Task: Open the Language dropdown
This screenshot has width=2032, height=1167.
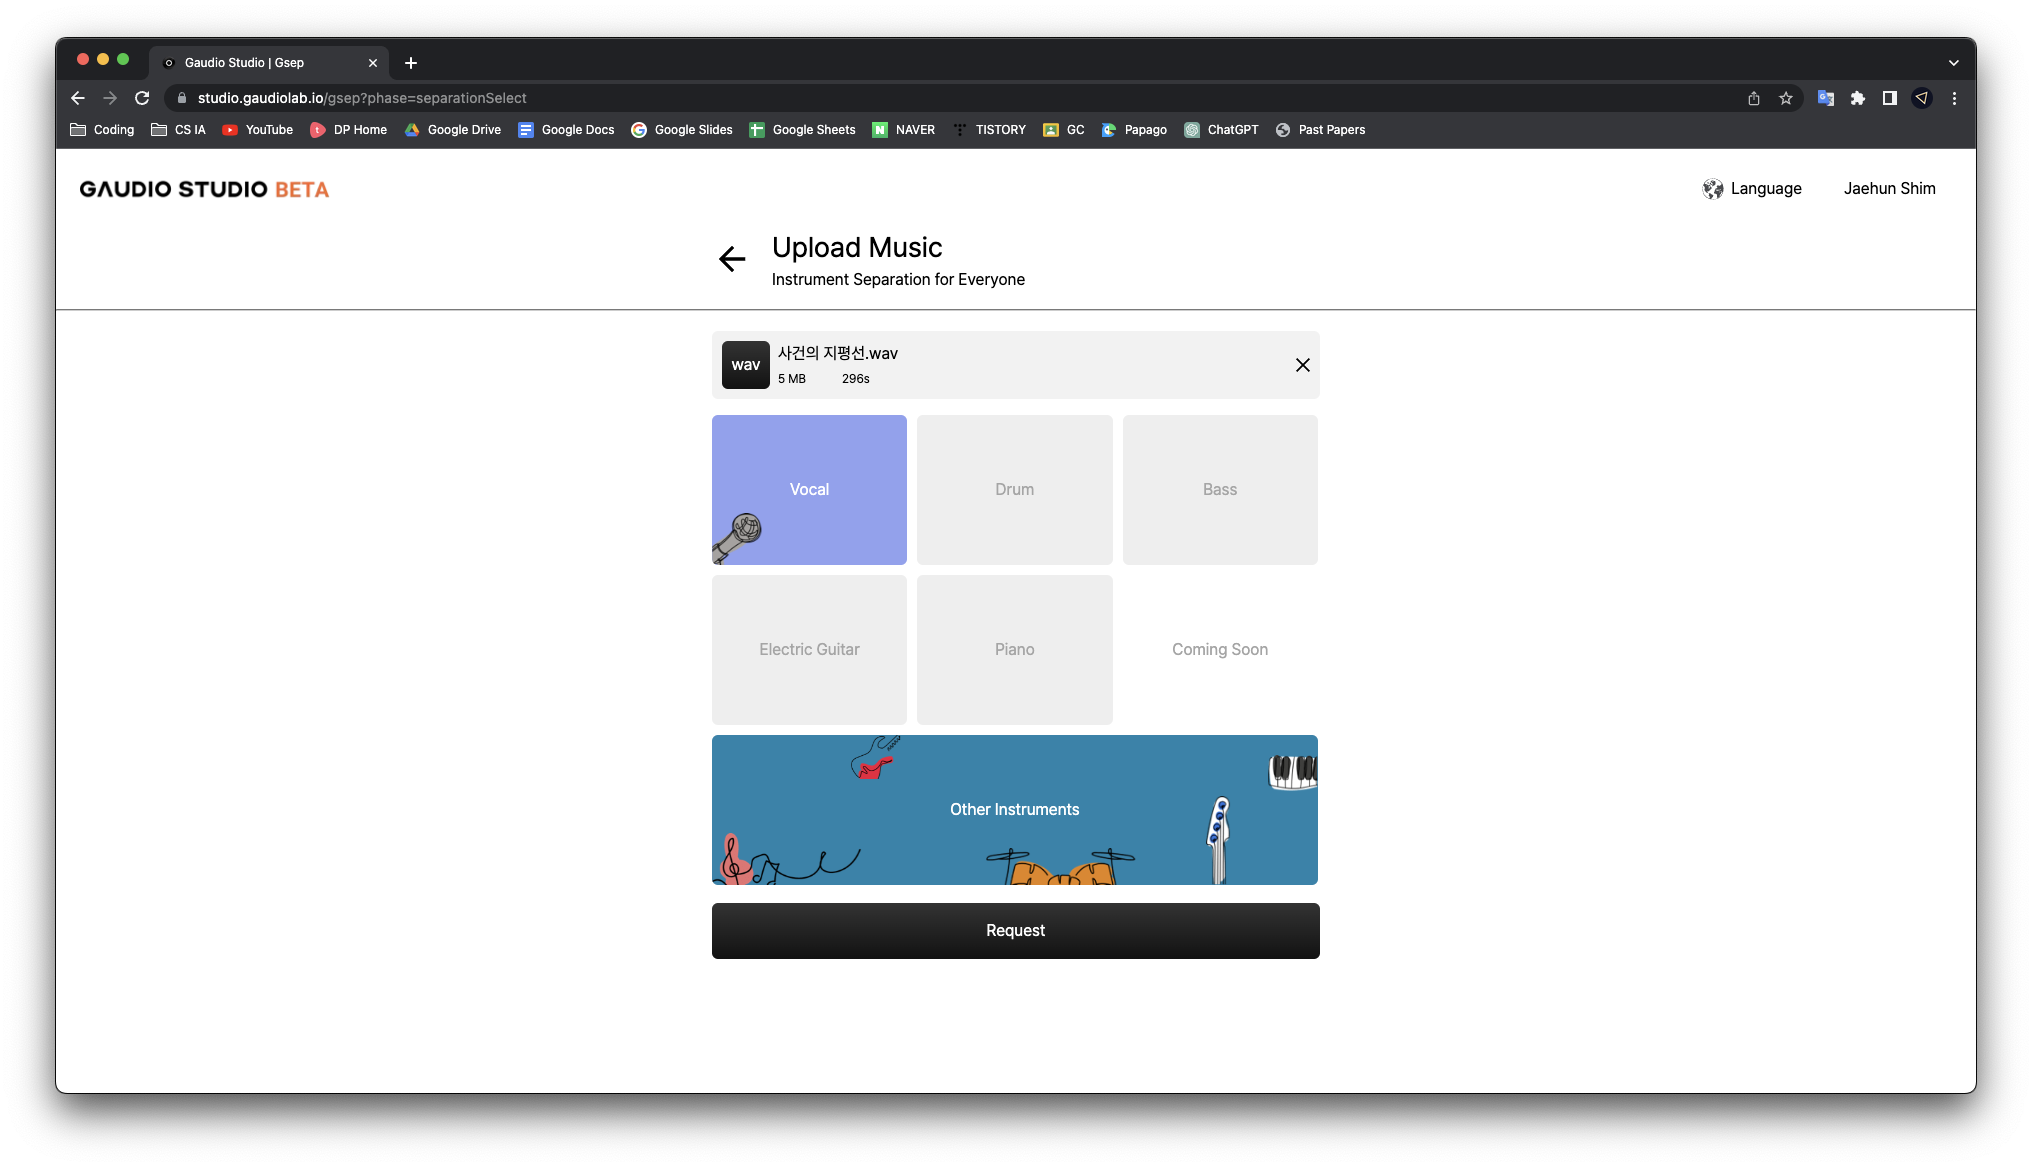Action: [1765, 189]
